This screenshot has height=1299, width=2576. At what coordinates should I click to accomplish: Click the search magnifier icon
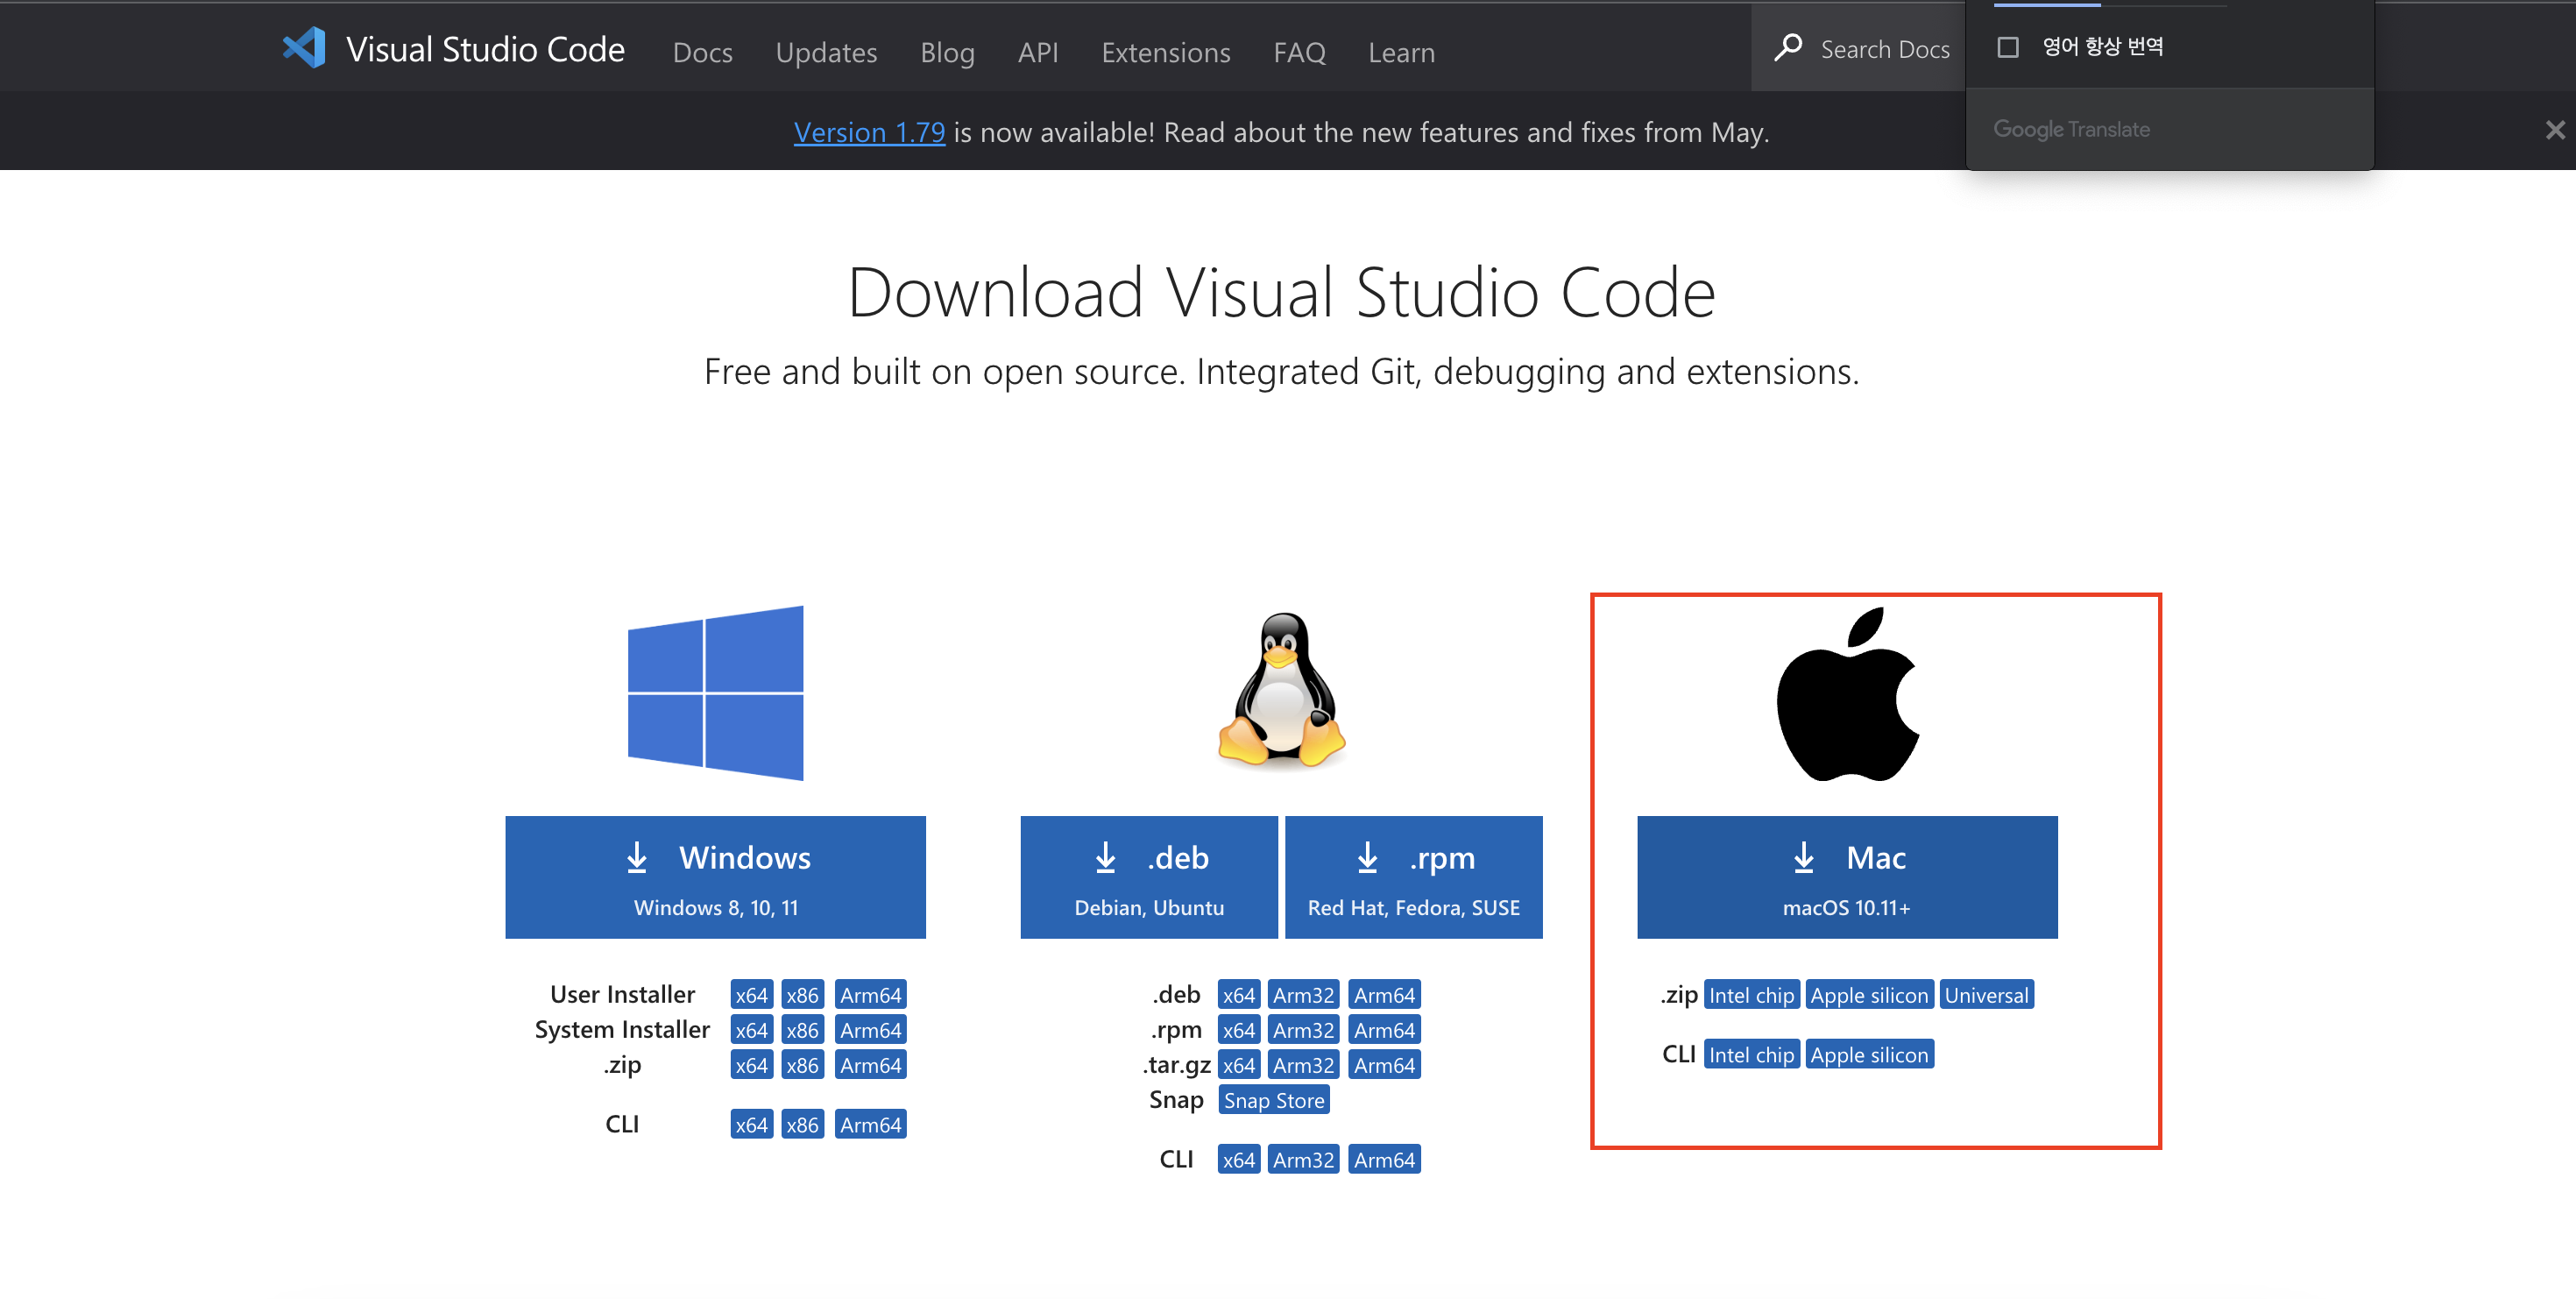point(1788,47)
